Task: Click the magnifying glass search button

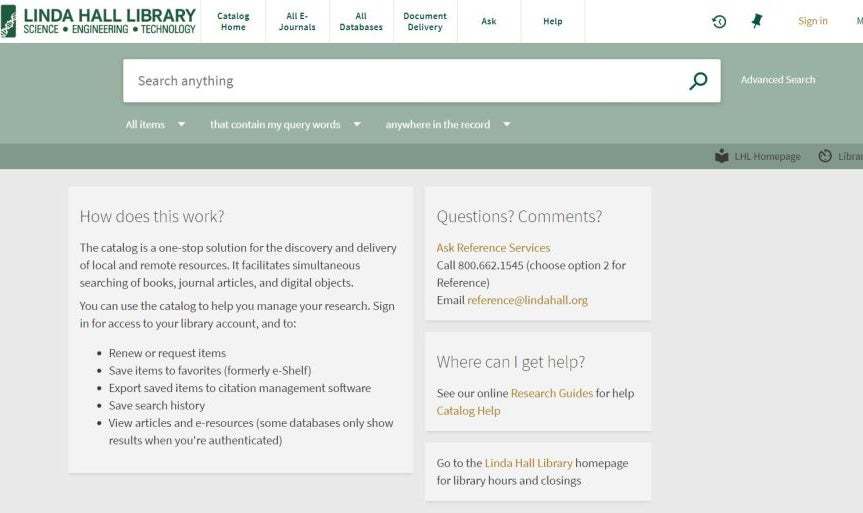Action: point(698,81)
